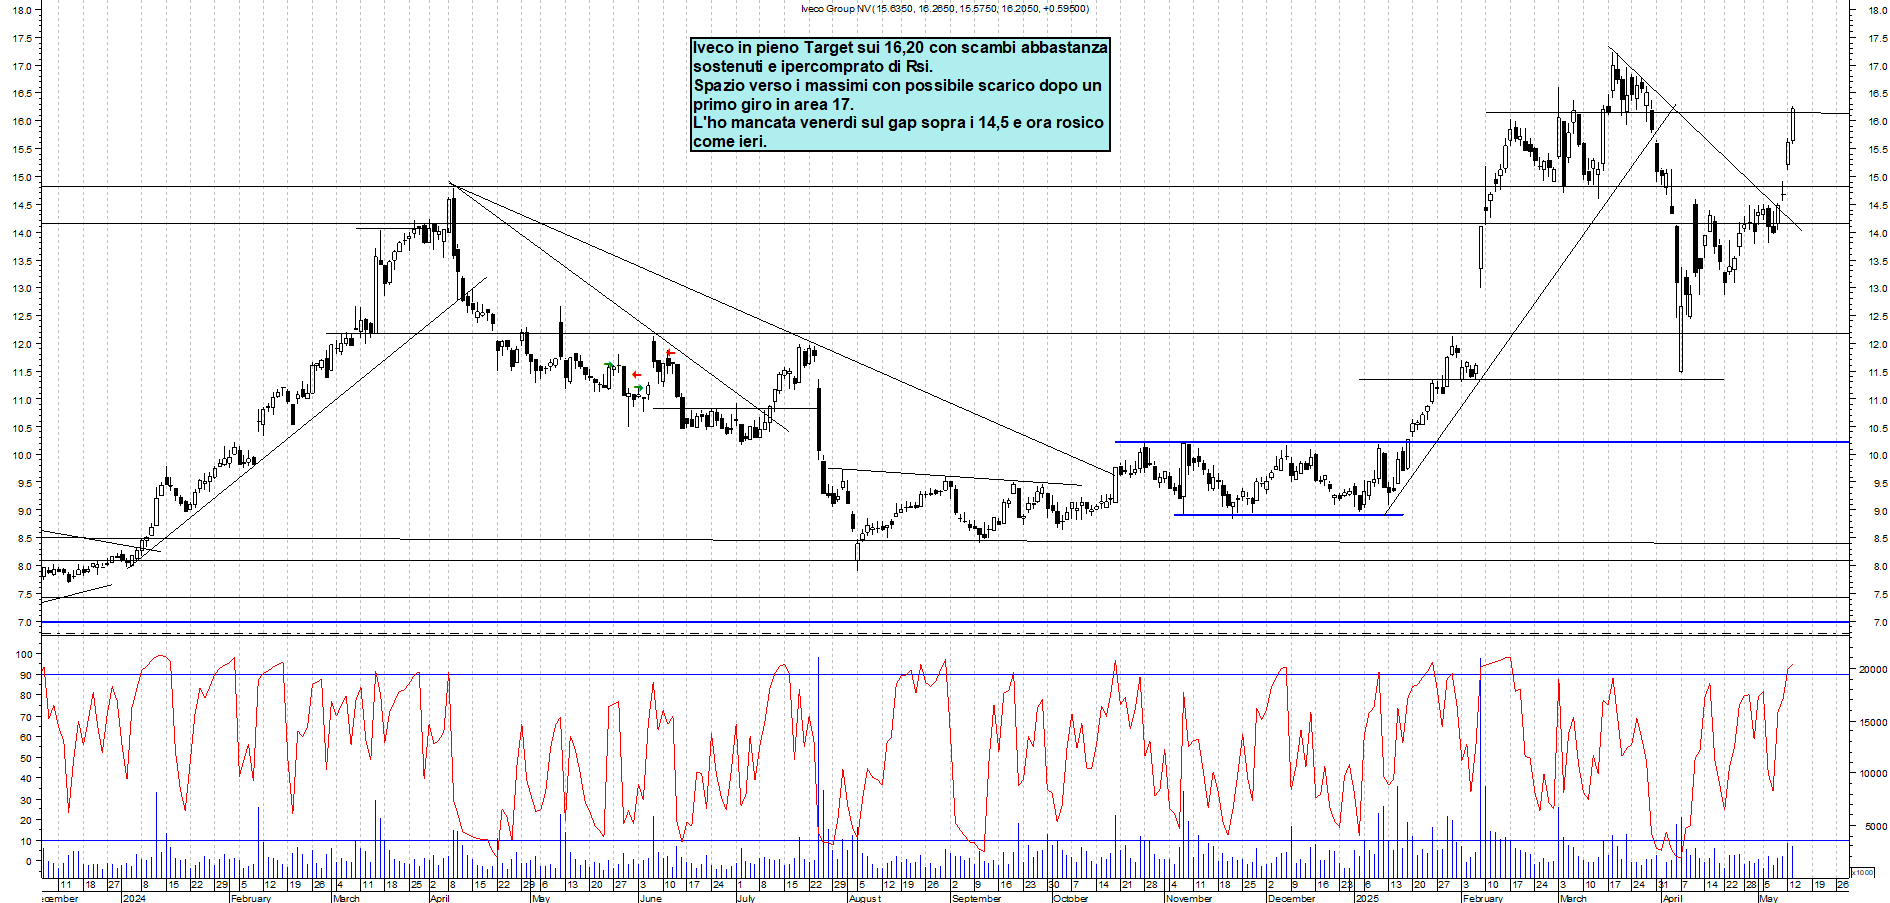Click the 20000 label on the volume axis

click(1873, 670)
